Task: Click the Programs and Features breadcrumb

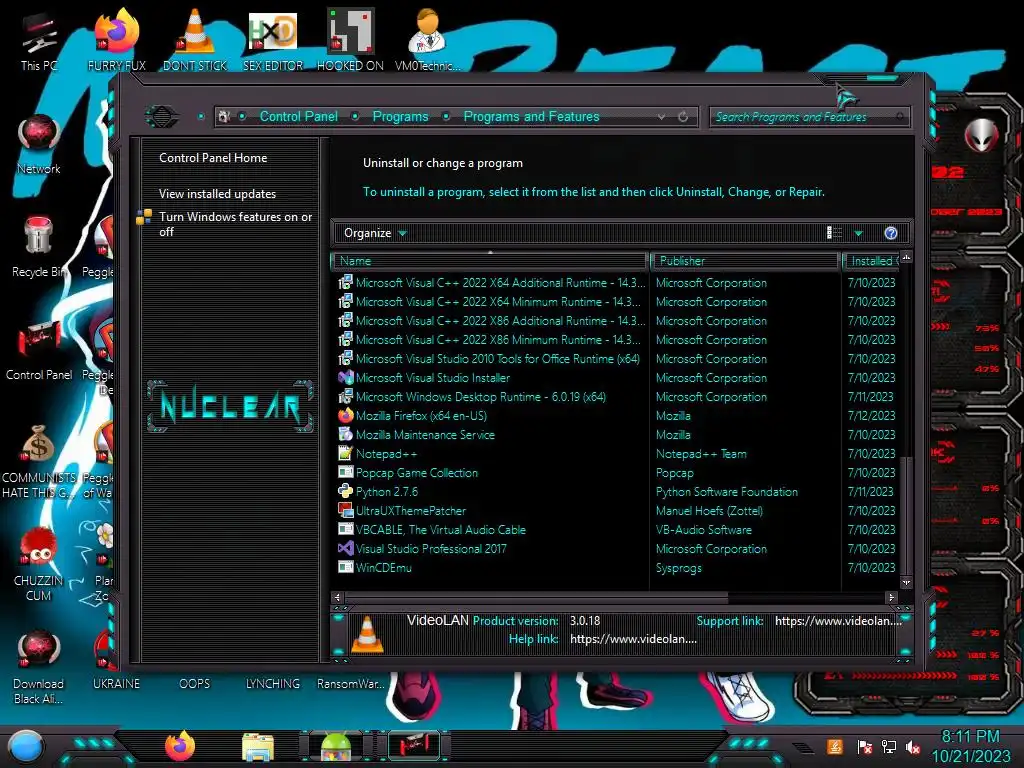Action: 531,116
